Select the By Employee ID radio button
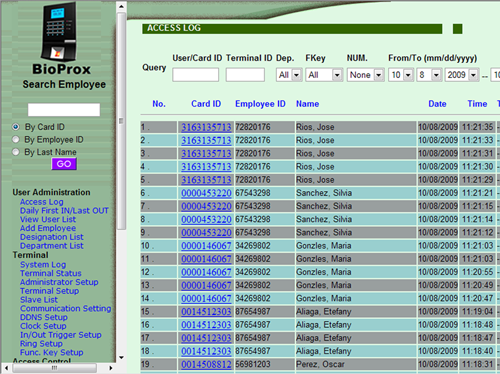 click(x=15, y=139)
